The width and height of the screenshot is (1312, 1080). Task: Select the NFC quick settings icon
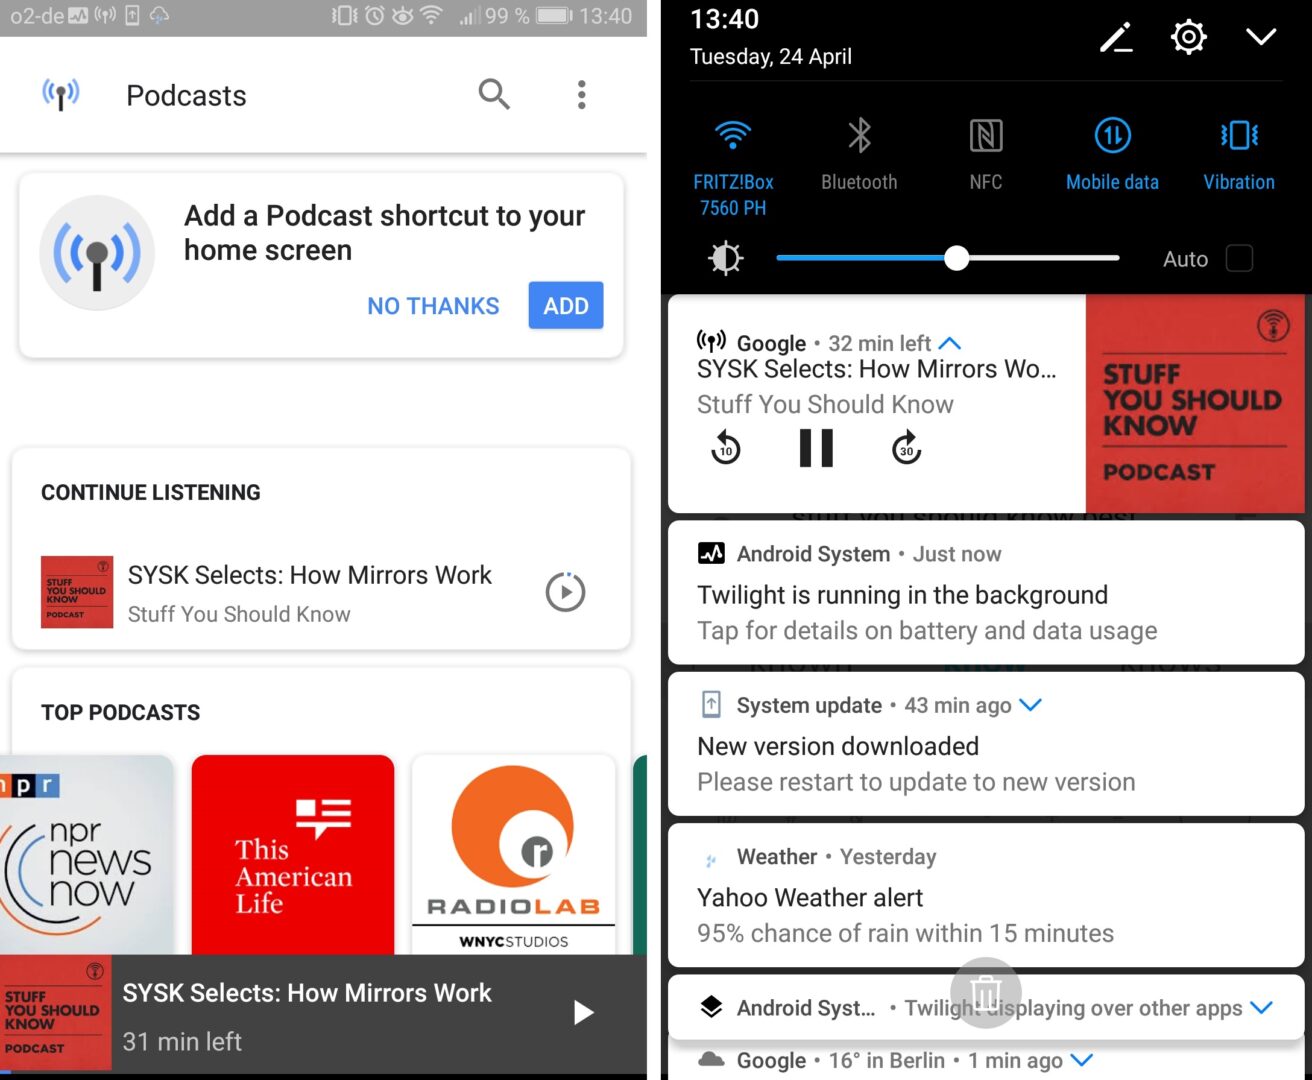pyautogui.click(x=985, y=135)
